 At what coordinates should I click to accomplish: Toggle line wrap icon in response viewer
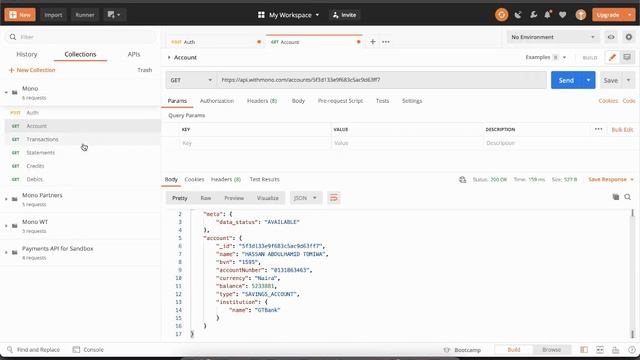click(x=334, y=198)
